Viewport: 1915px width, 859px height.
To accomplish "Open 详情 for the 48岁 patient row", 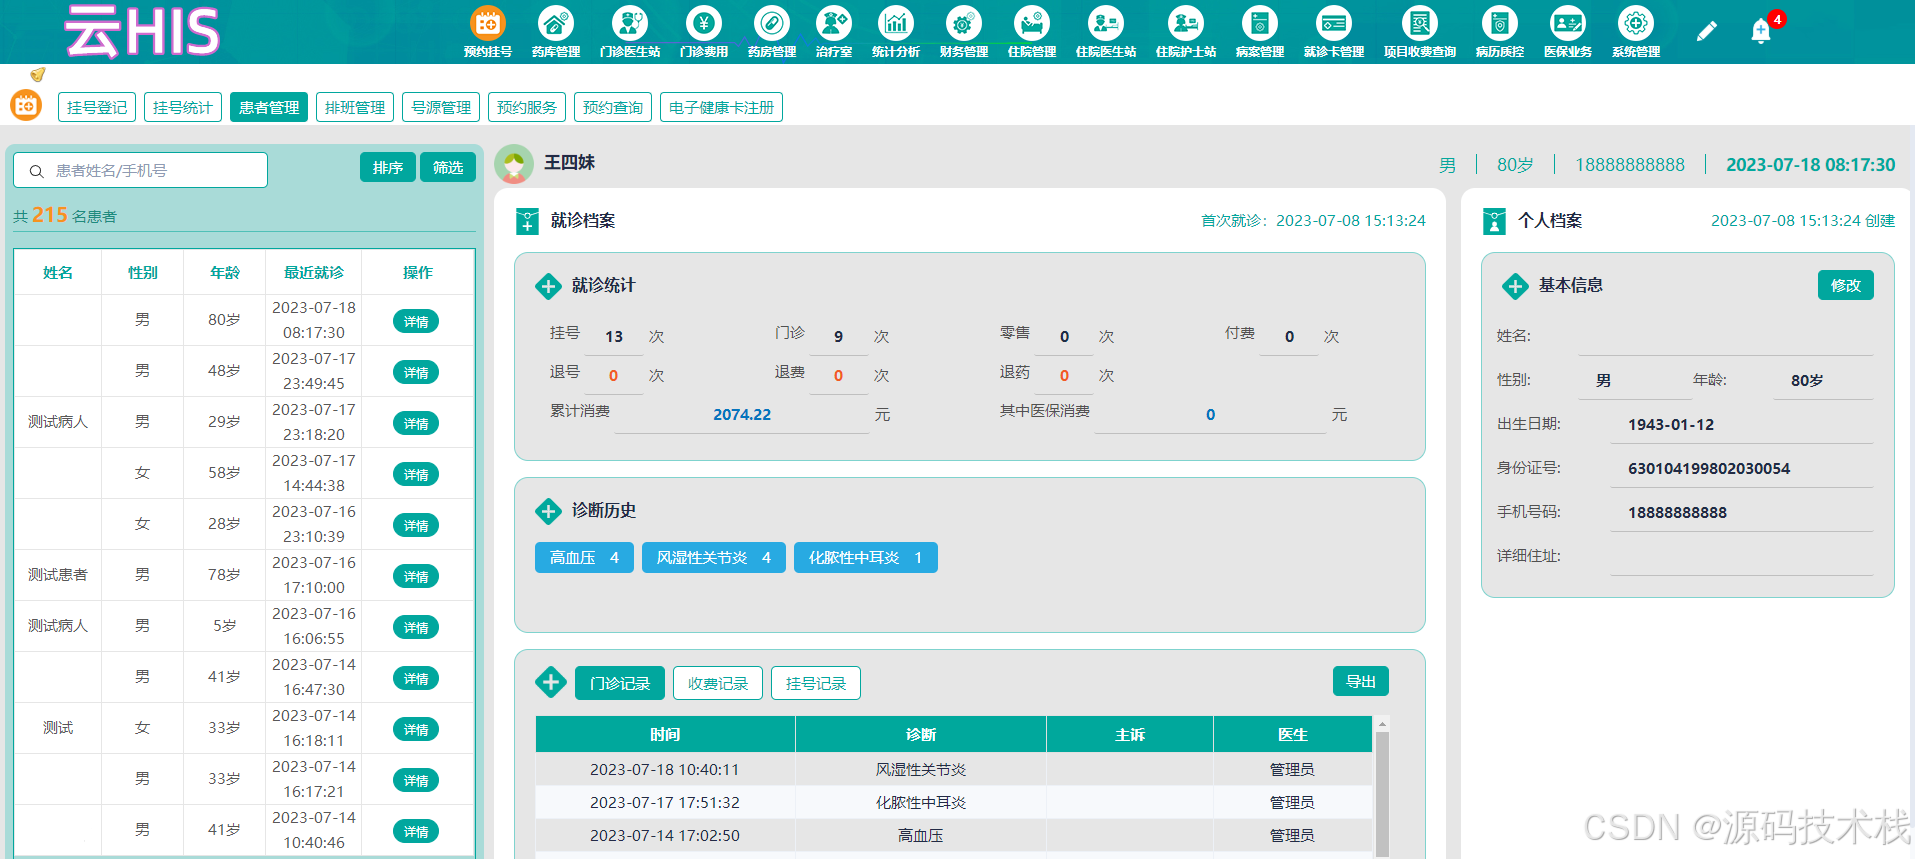I will [x=416, y=372].
